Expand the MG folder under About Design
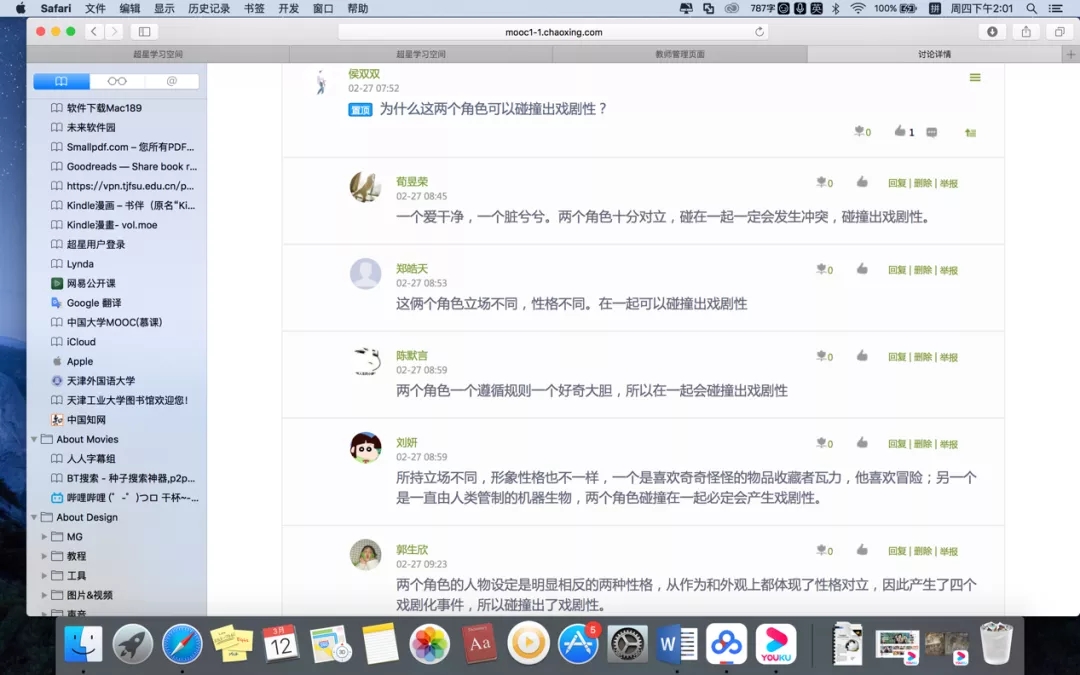 (44, 537)
